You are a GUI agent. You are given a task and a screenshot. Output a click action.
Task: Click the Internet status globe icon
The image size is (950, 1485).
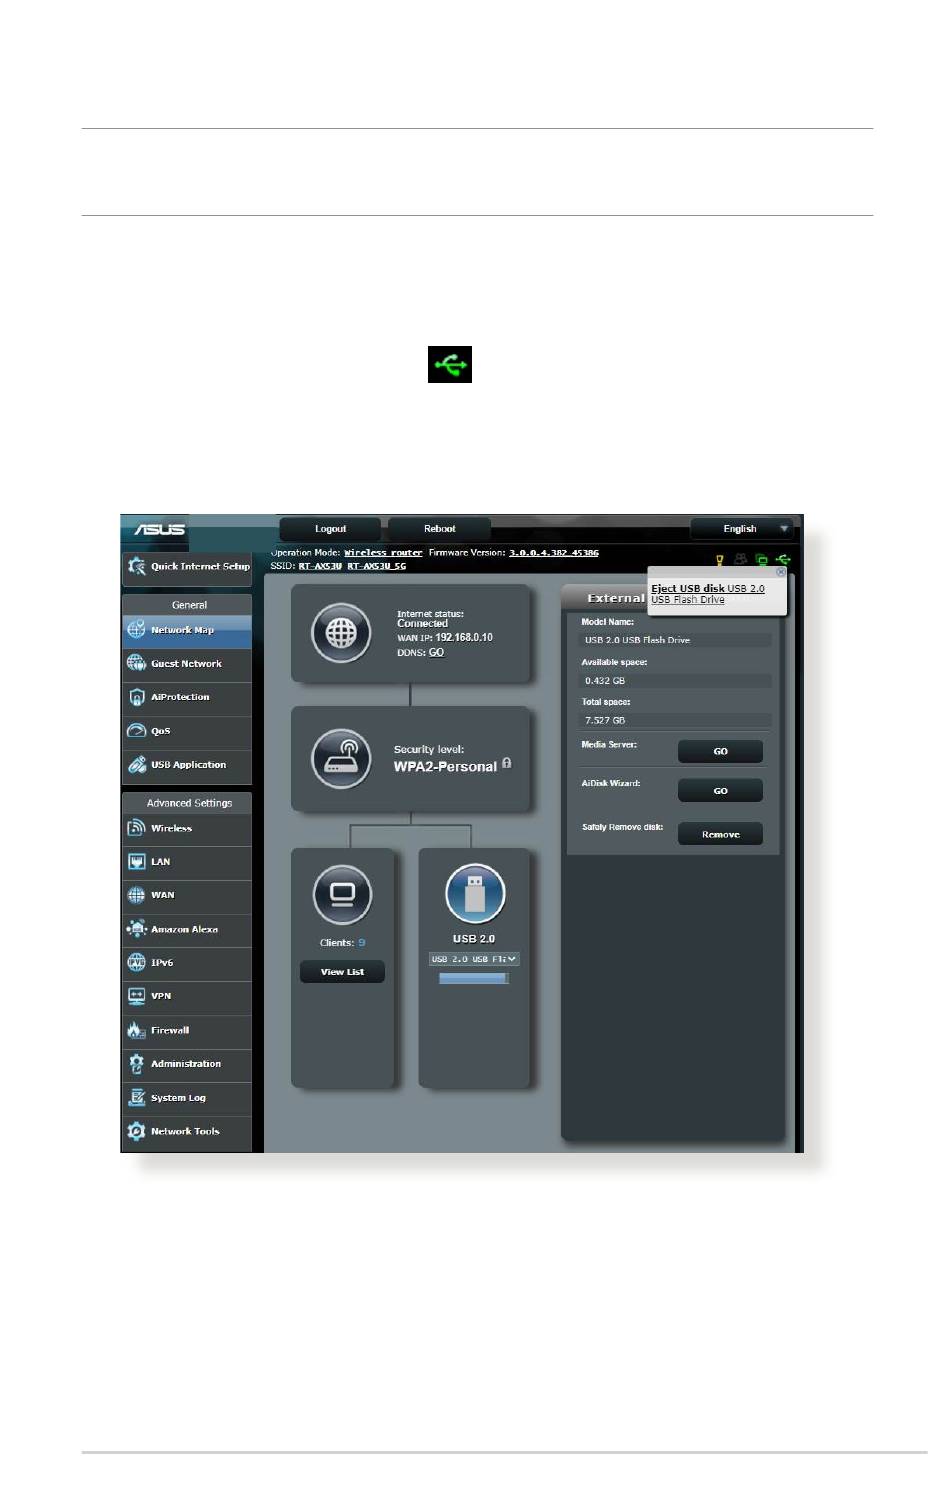pyautogui.click(x=341, y=633)
